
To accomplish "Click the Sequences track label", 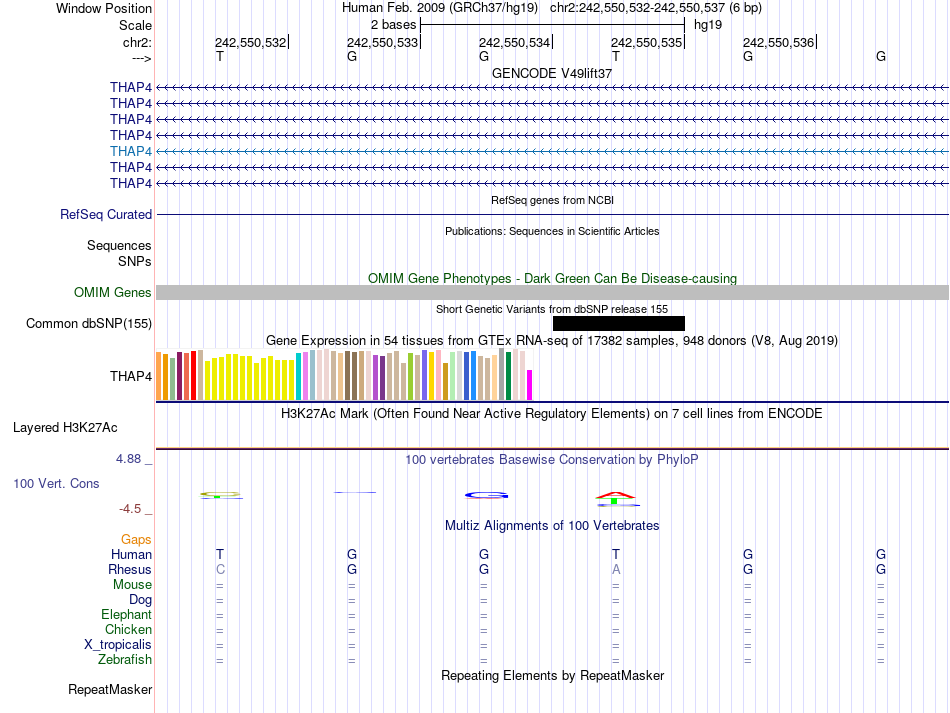I will tap(119, 245).
